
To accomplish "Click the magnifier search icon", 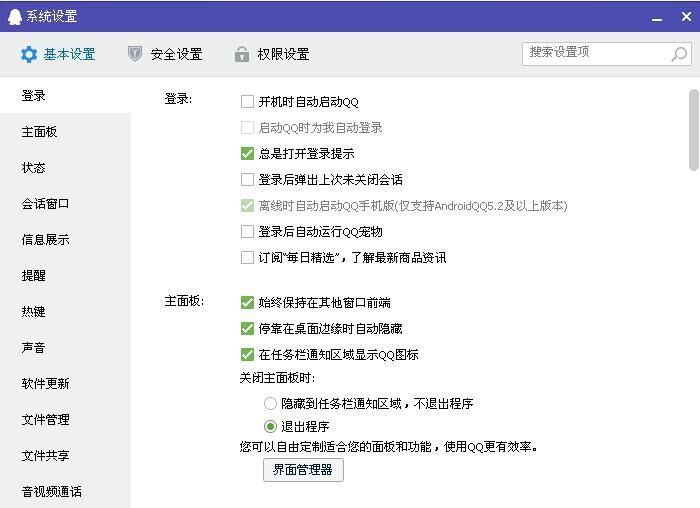I will (679, 54).
